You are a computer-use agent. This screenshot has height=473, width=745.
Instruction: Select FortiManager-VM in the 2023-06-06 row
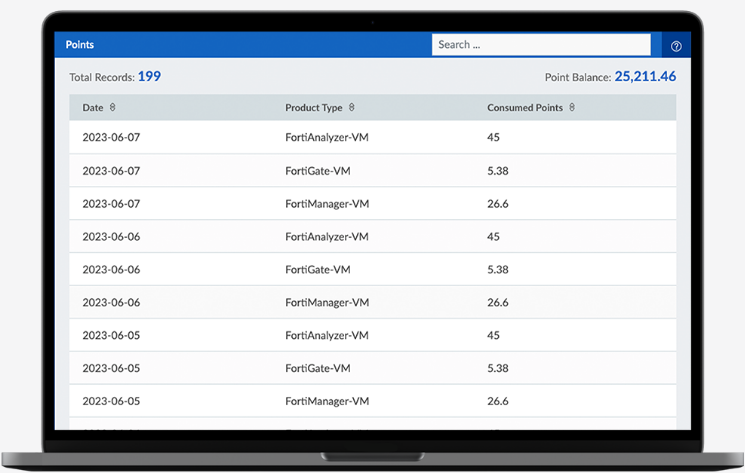[327, 303]
